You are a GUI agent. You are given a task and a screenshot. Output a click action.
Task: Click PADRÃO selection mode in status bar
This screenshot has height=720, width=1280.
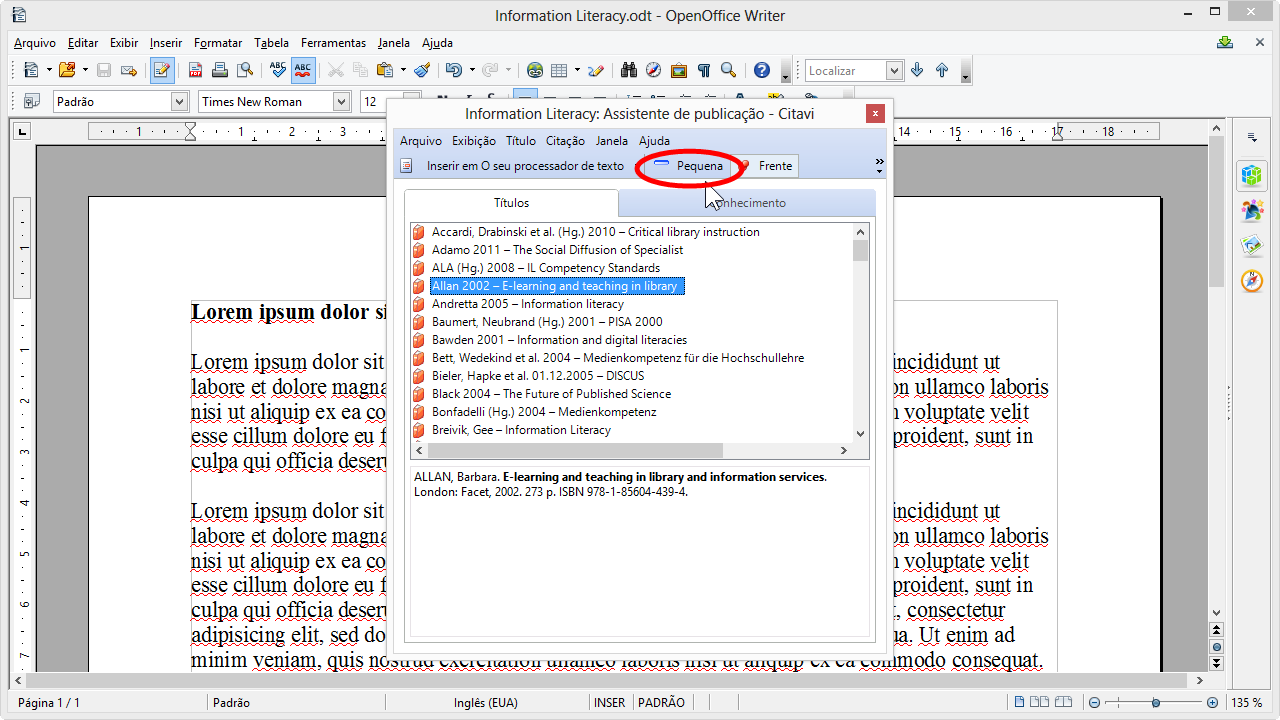click(x=661, y=703)
